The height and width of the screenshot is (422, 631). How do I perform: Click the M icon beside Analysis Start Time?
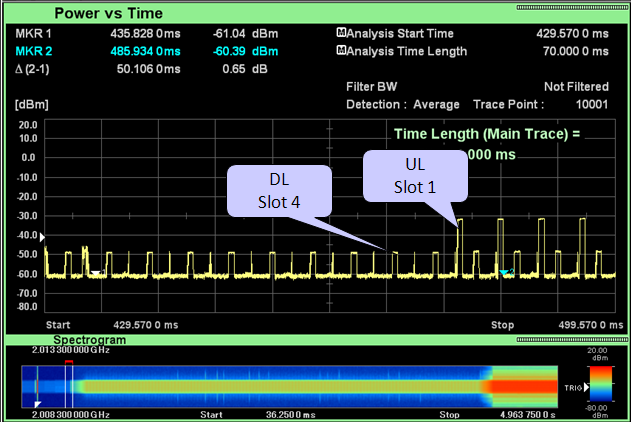[341, 33]
